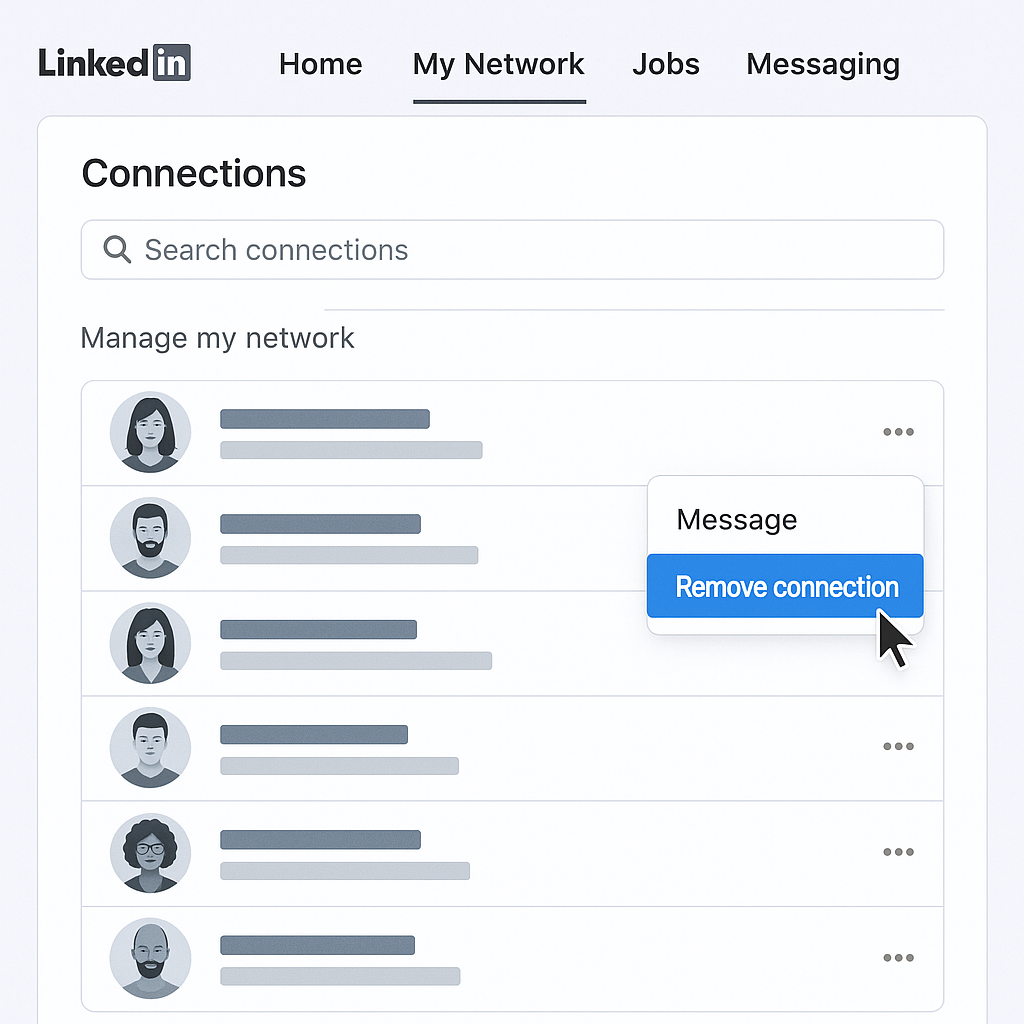Click the bald bearded man's avatar
The image size is (1024, 1024).
(x=150, y=958)
